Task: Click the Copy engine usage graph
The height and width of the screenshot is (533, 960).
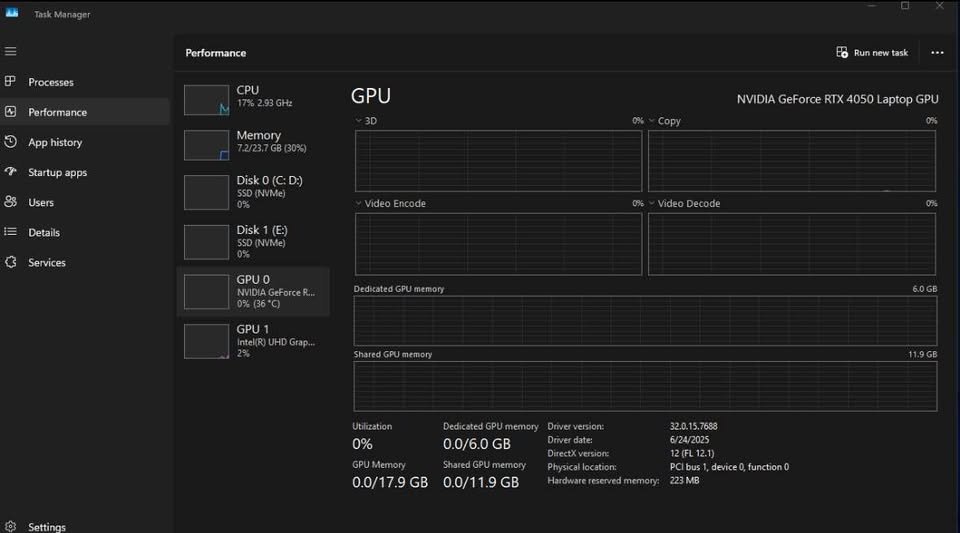Action: coord(792,161)
